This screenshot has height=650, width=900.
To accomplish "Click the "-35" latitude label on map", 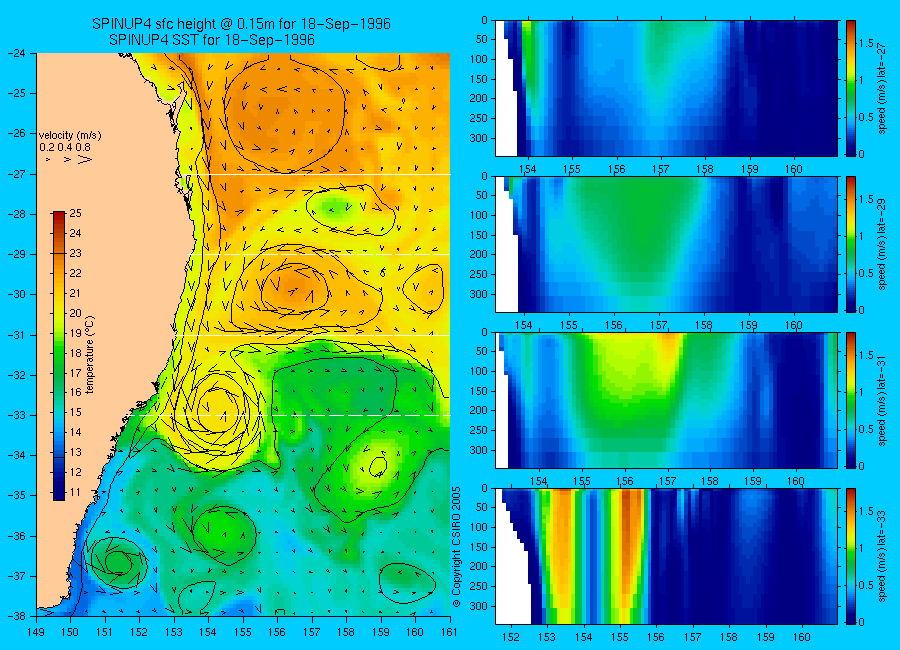I will pyautogui.click(x=17, y=495).
